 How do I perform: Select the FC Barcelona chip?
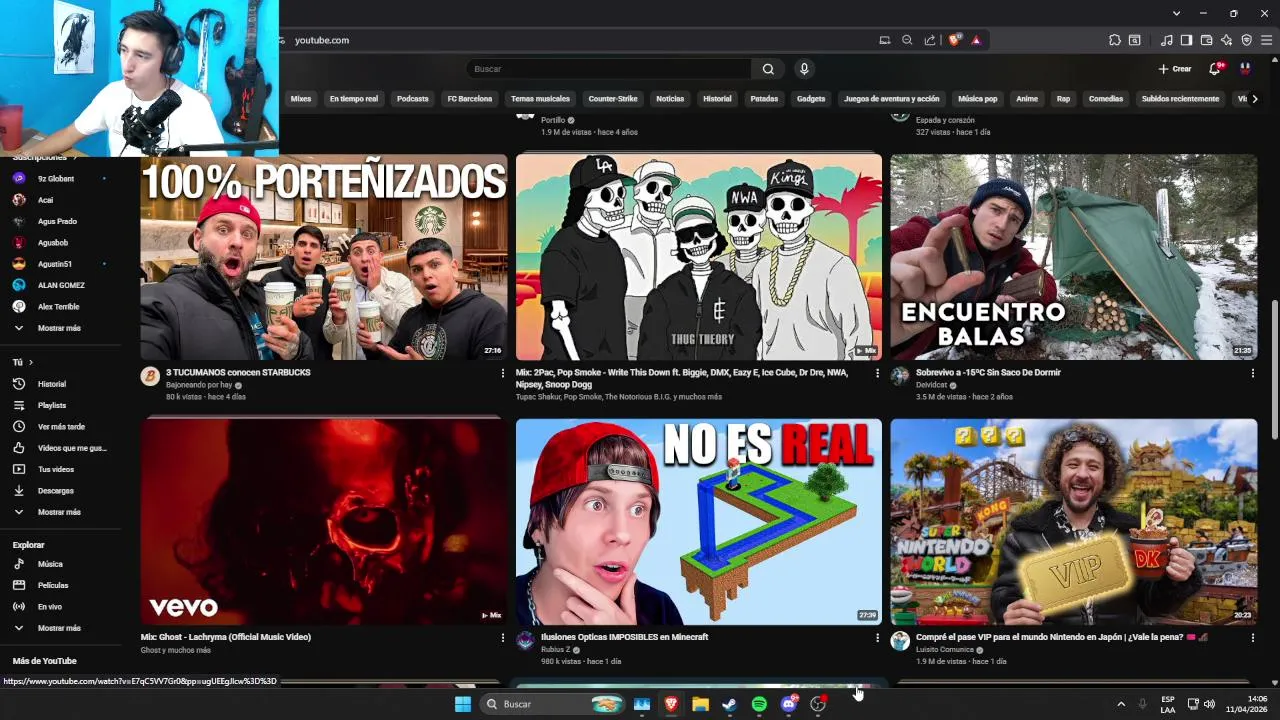[470, 99]
